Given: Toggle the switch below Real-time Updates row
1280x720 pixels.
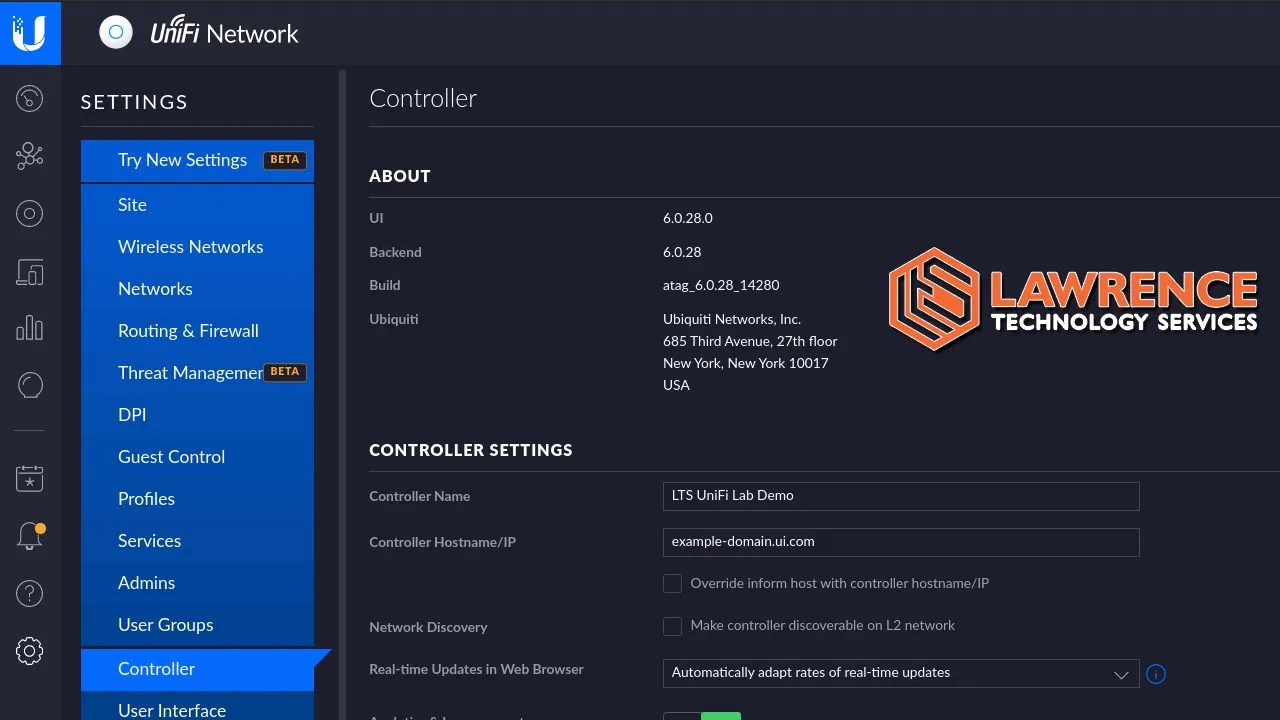Looking at the screenshot, I should click(702, 716).
